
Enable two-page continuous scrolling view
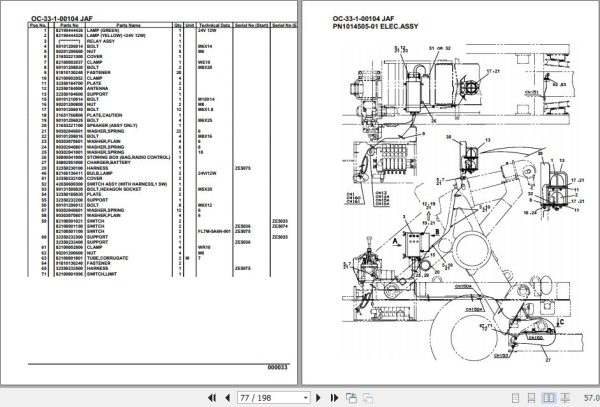click(565, 398)
